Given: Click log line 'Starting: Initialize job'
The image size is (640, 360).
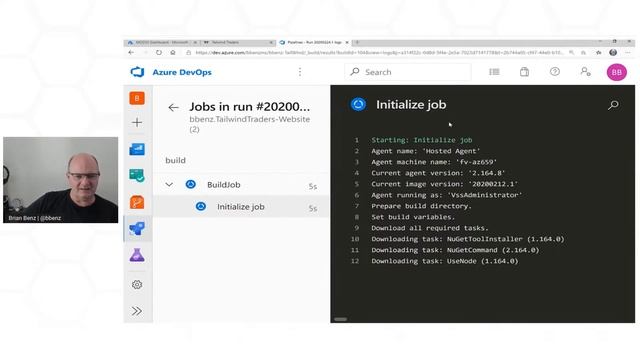Looking at the screenshot, I should click(x=422, y=140).
